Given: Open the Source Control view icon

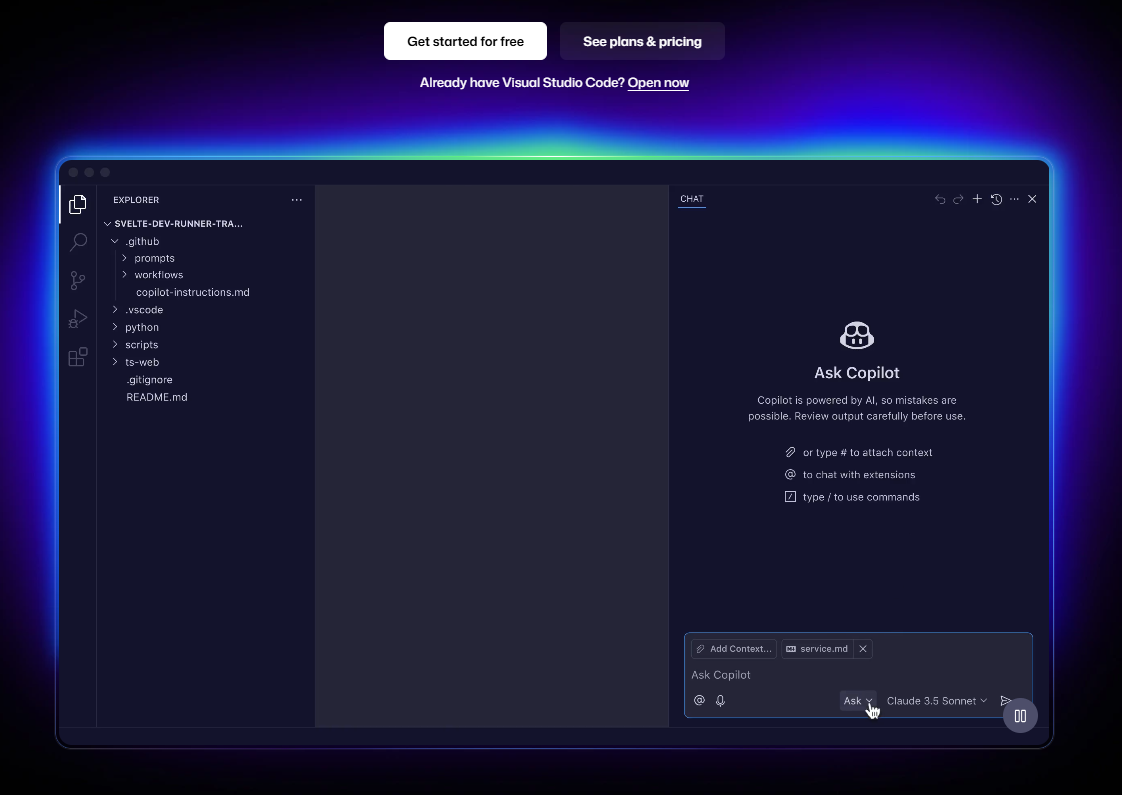Looking at the screenshot, I should pyautogui.click(x=78, y=280).
